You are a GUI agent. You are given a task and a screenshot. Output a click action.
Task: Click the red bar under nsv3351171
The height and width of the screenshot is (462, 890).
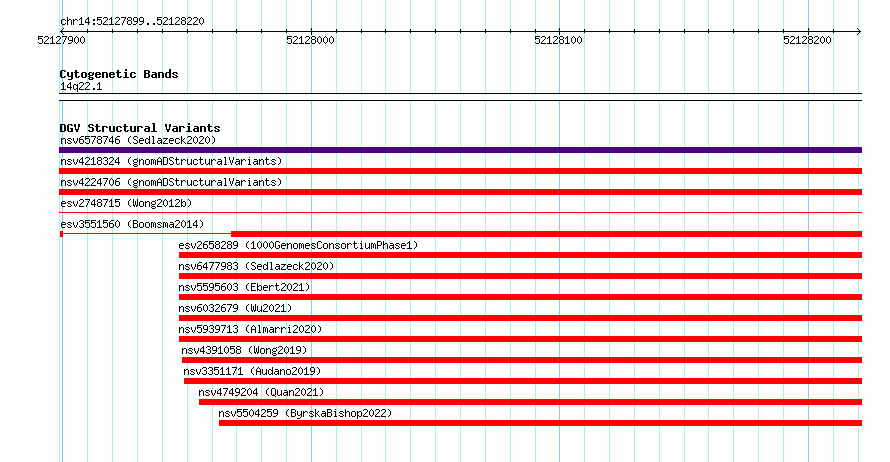click(x=523, y=381)
